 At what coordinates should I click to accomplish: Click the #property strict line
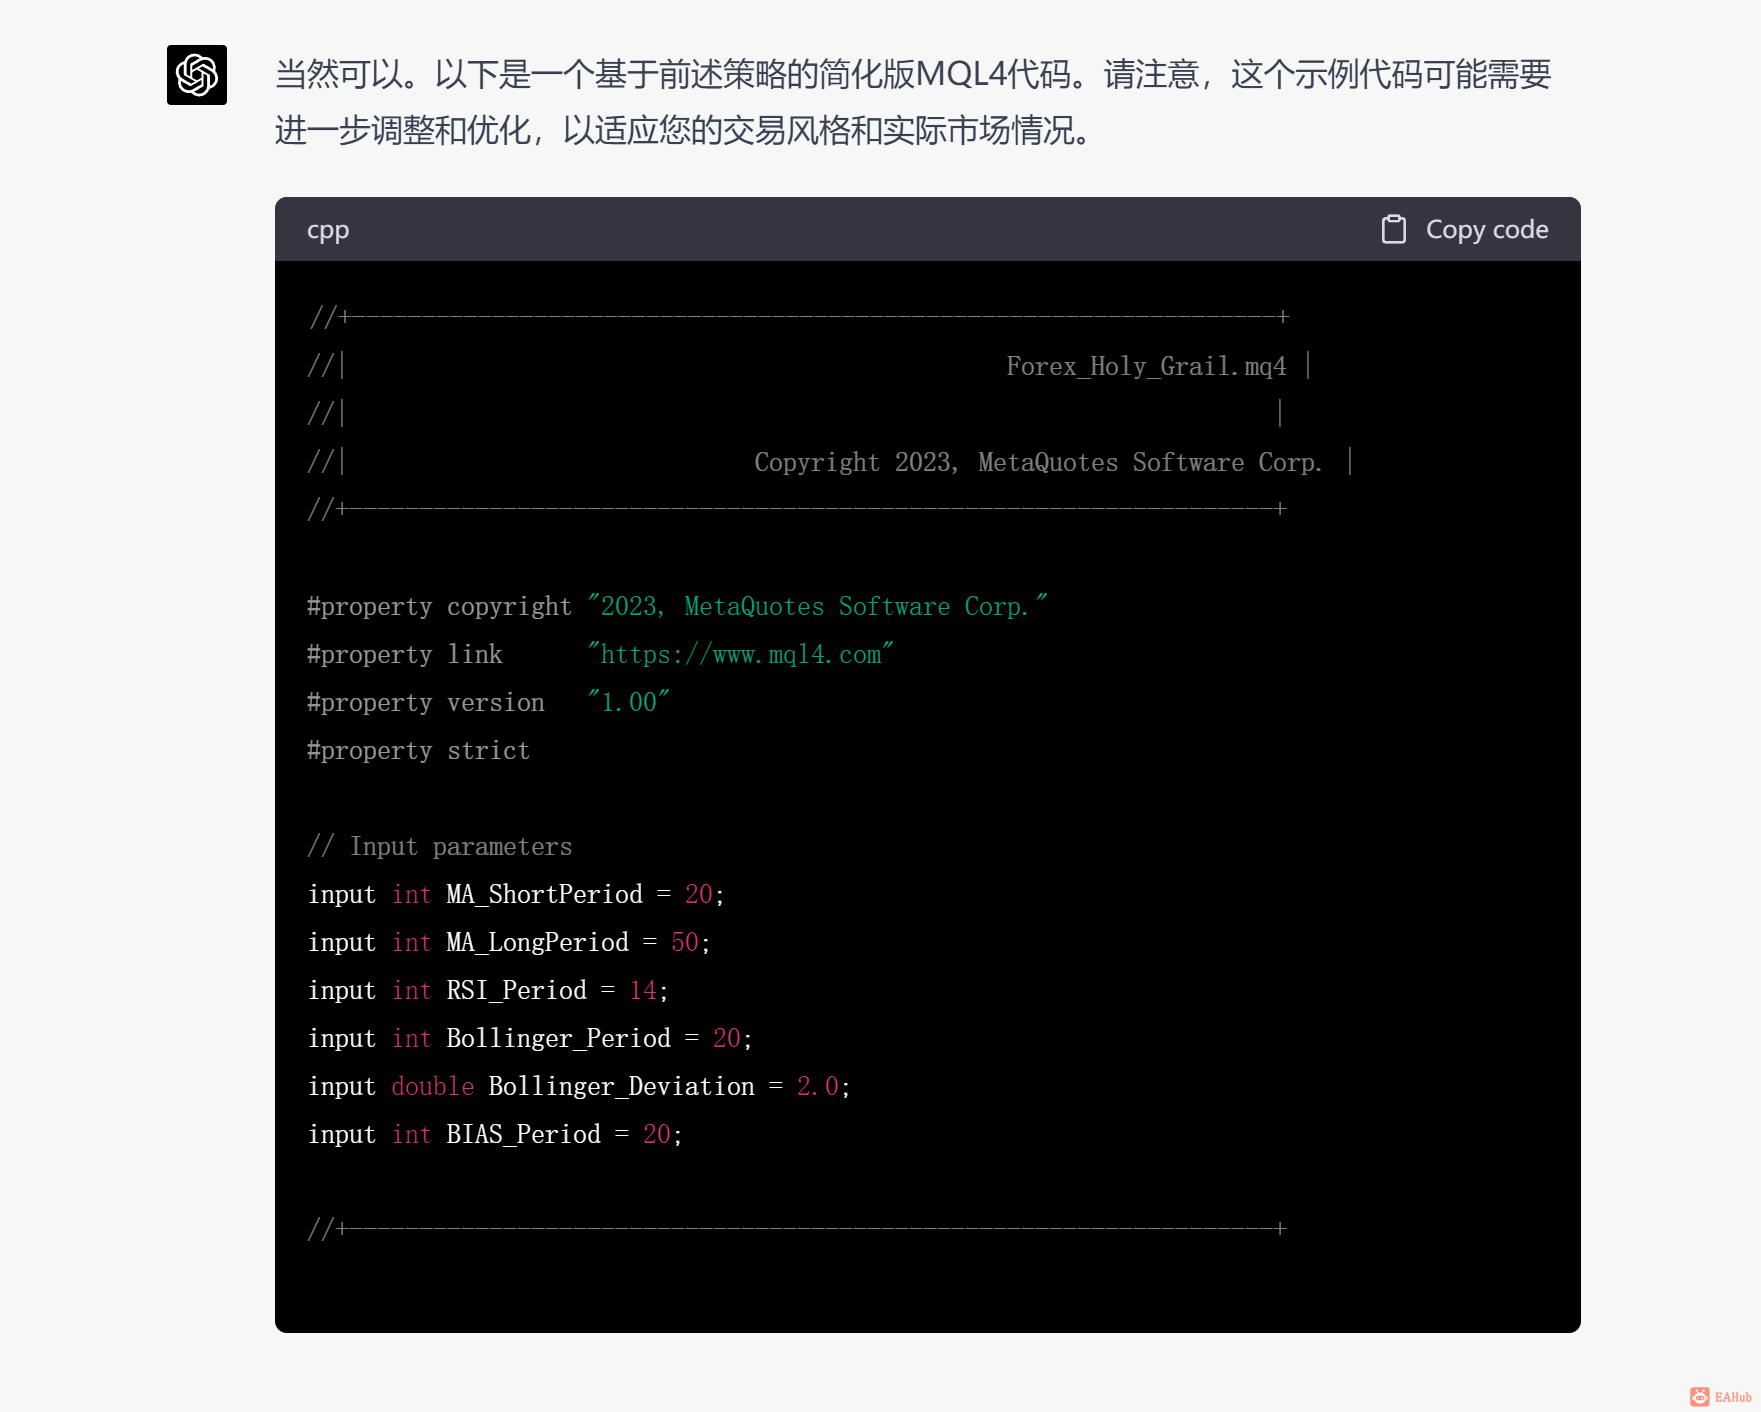click(x=418, y=750)
